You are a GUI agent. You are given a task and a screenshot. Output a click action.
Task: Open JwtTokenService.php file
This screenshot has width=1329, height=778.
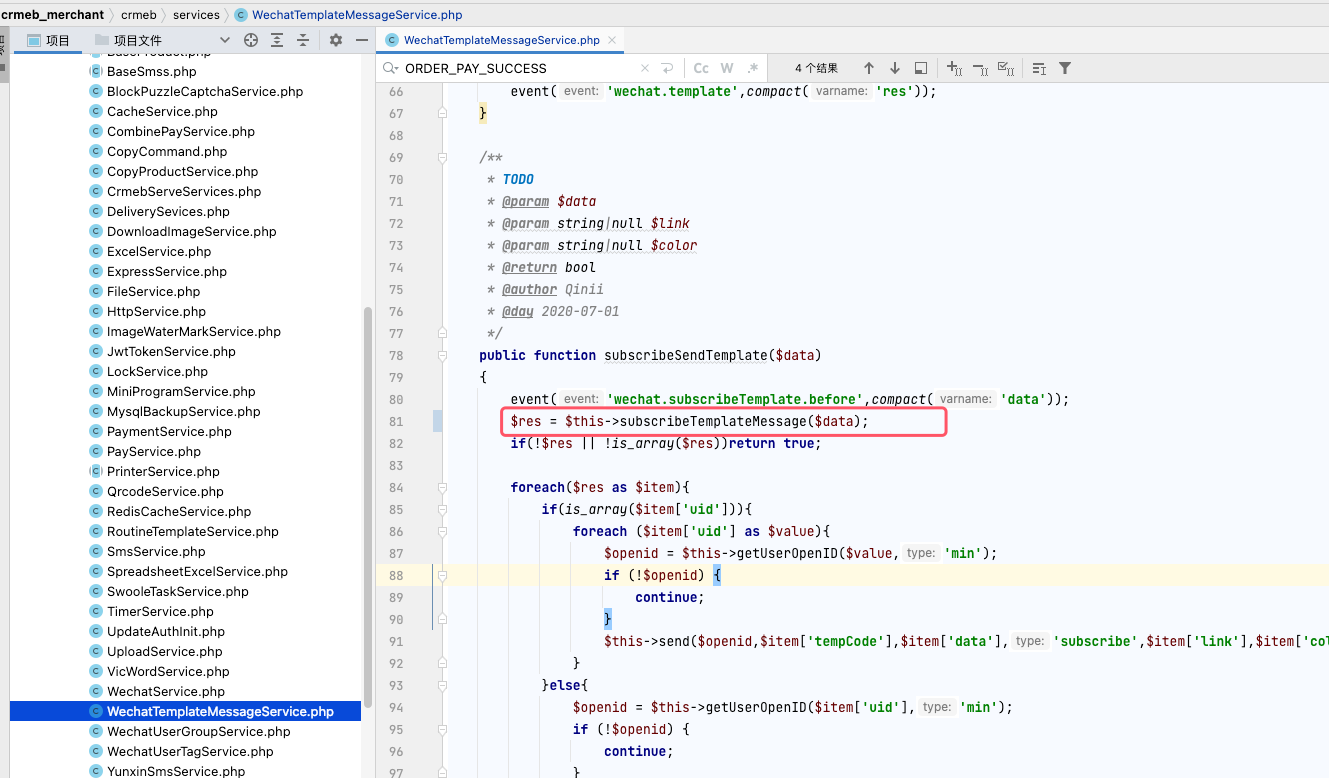pyautogui.click(x=171, y=351)
